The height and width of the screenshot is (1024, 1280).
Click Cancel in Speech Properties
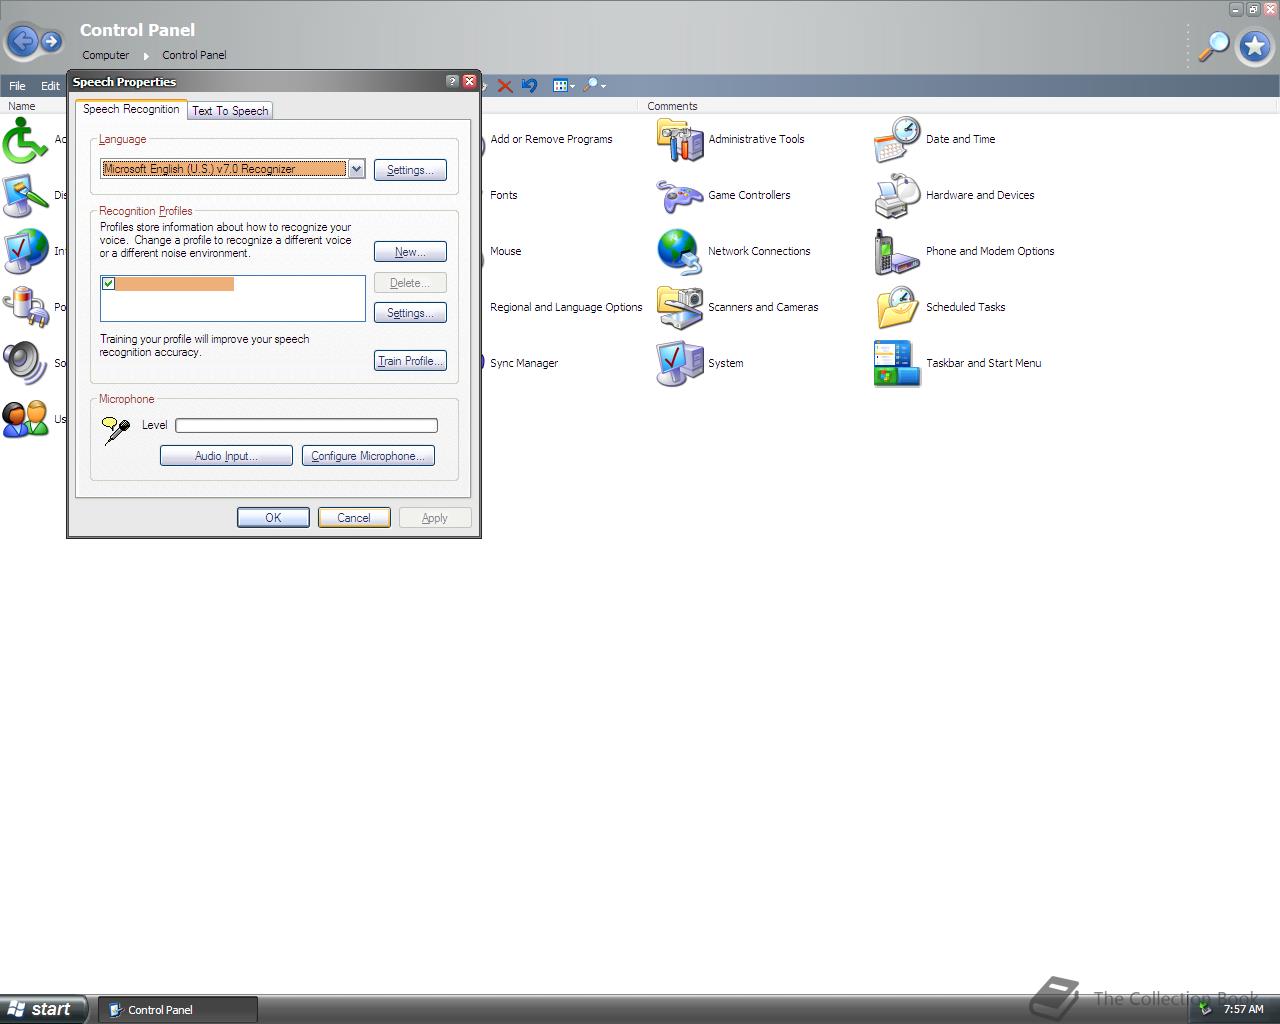coord(354,518)
